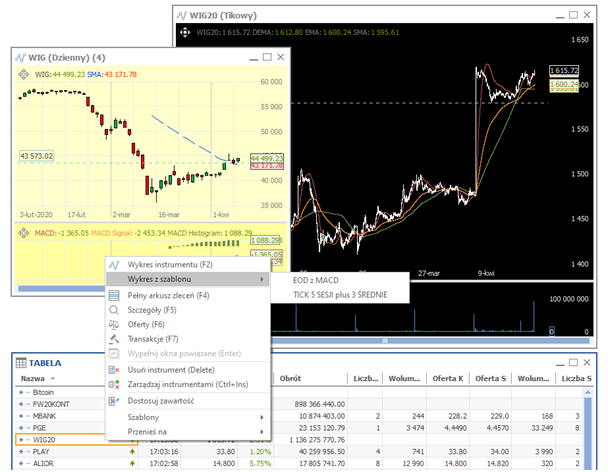Click move handle icon in WIG chart header
Screen dimensions: 608x472
(x=24, y=74)
